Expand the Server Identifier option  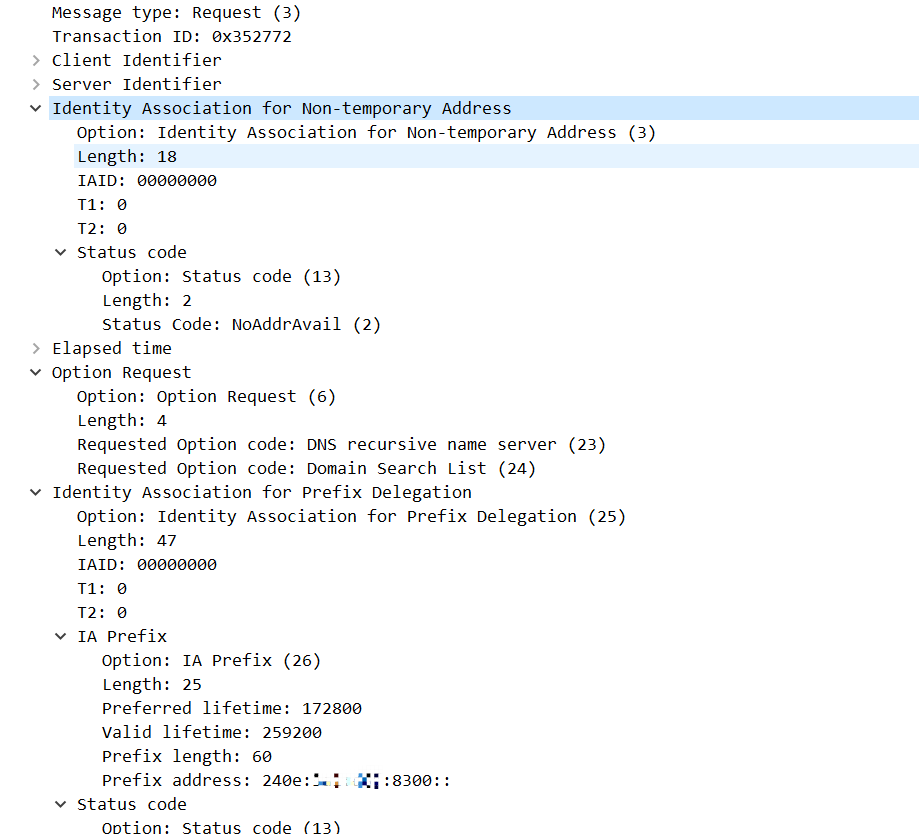coord(37,84)
